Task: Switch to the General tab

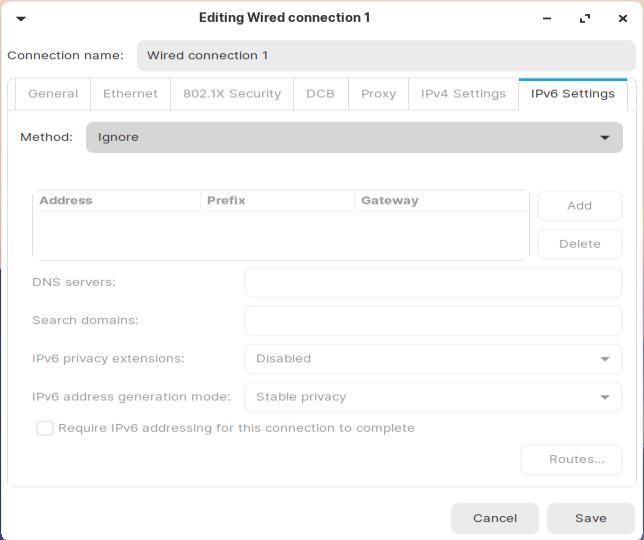Action: click(x=53, y=94)
